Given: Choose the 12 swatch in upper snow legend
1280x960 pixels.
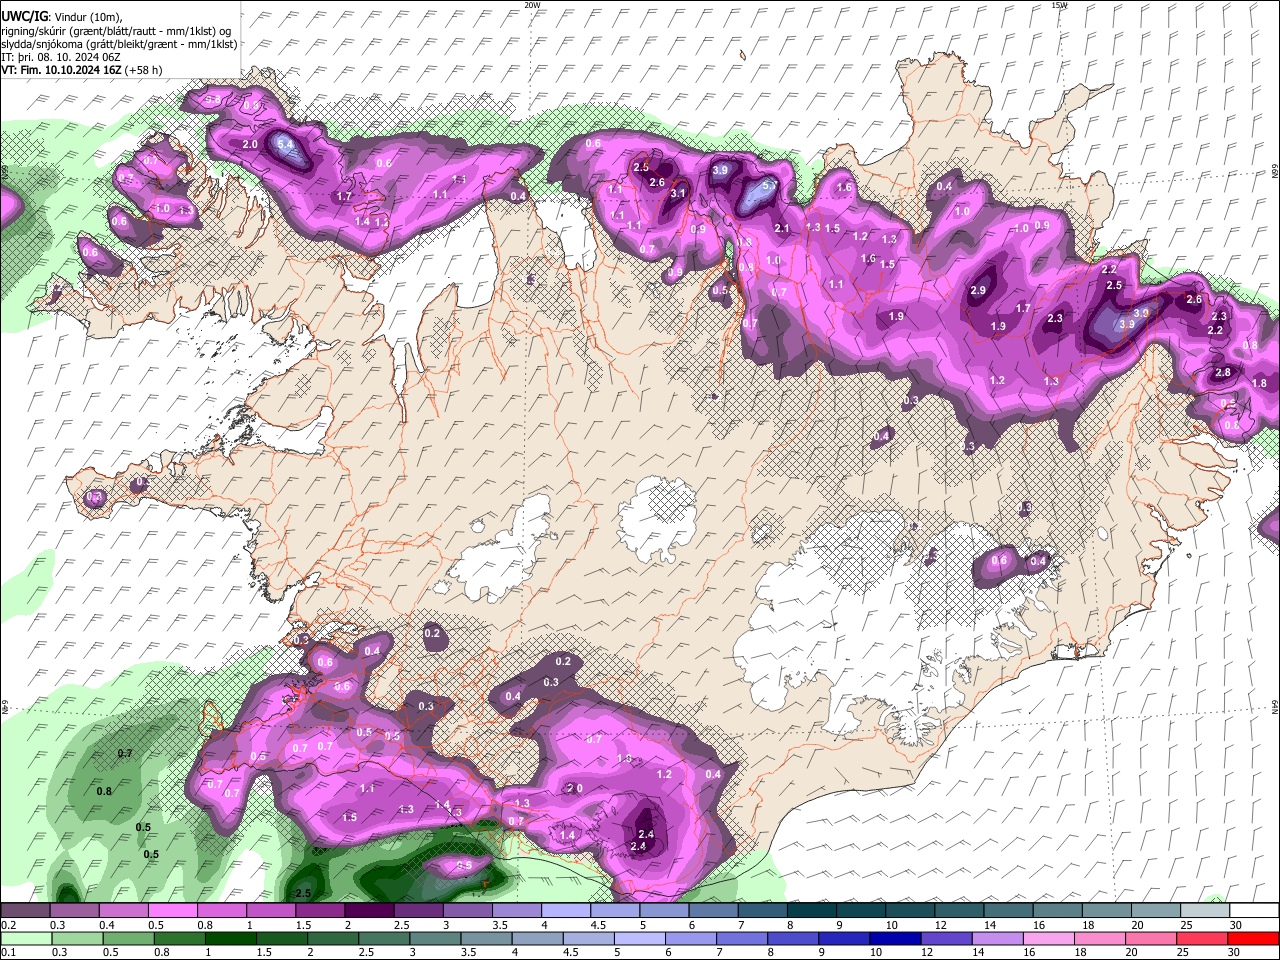Looking at the screenshot, I should pyautogui.click(x=958, y=911).
